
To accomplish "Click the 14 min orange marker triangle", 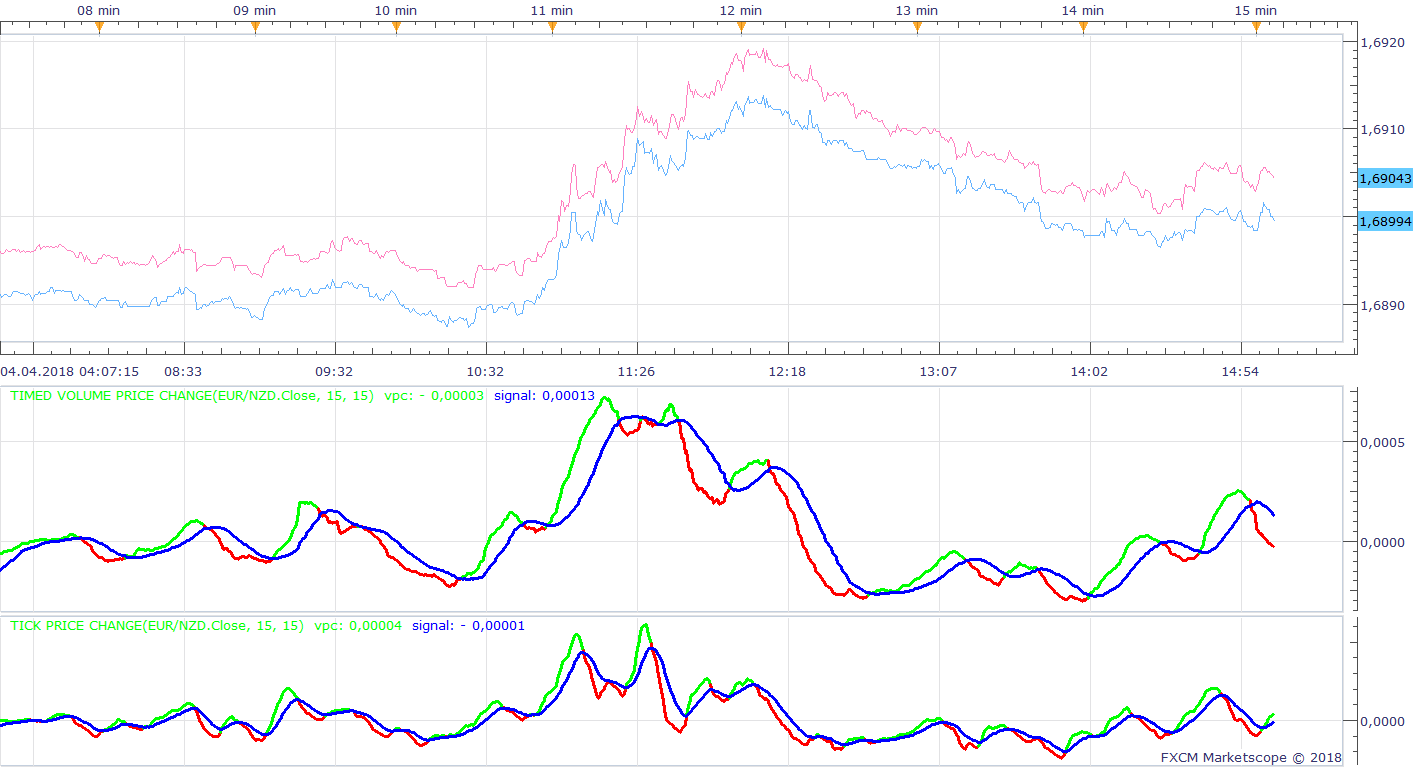I will (1083, 27).
